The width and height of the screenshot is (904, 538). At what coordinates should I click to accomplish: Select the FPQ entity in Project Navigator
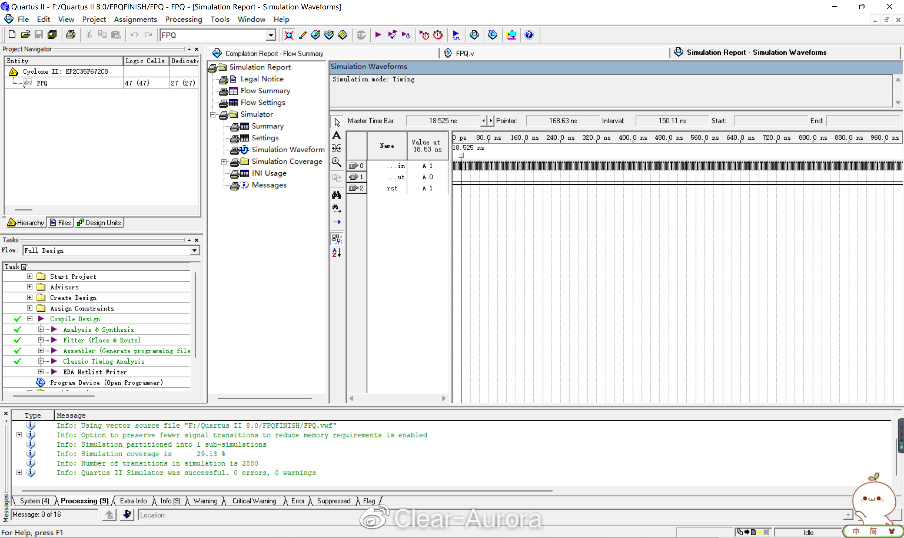42,83
